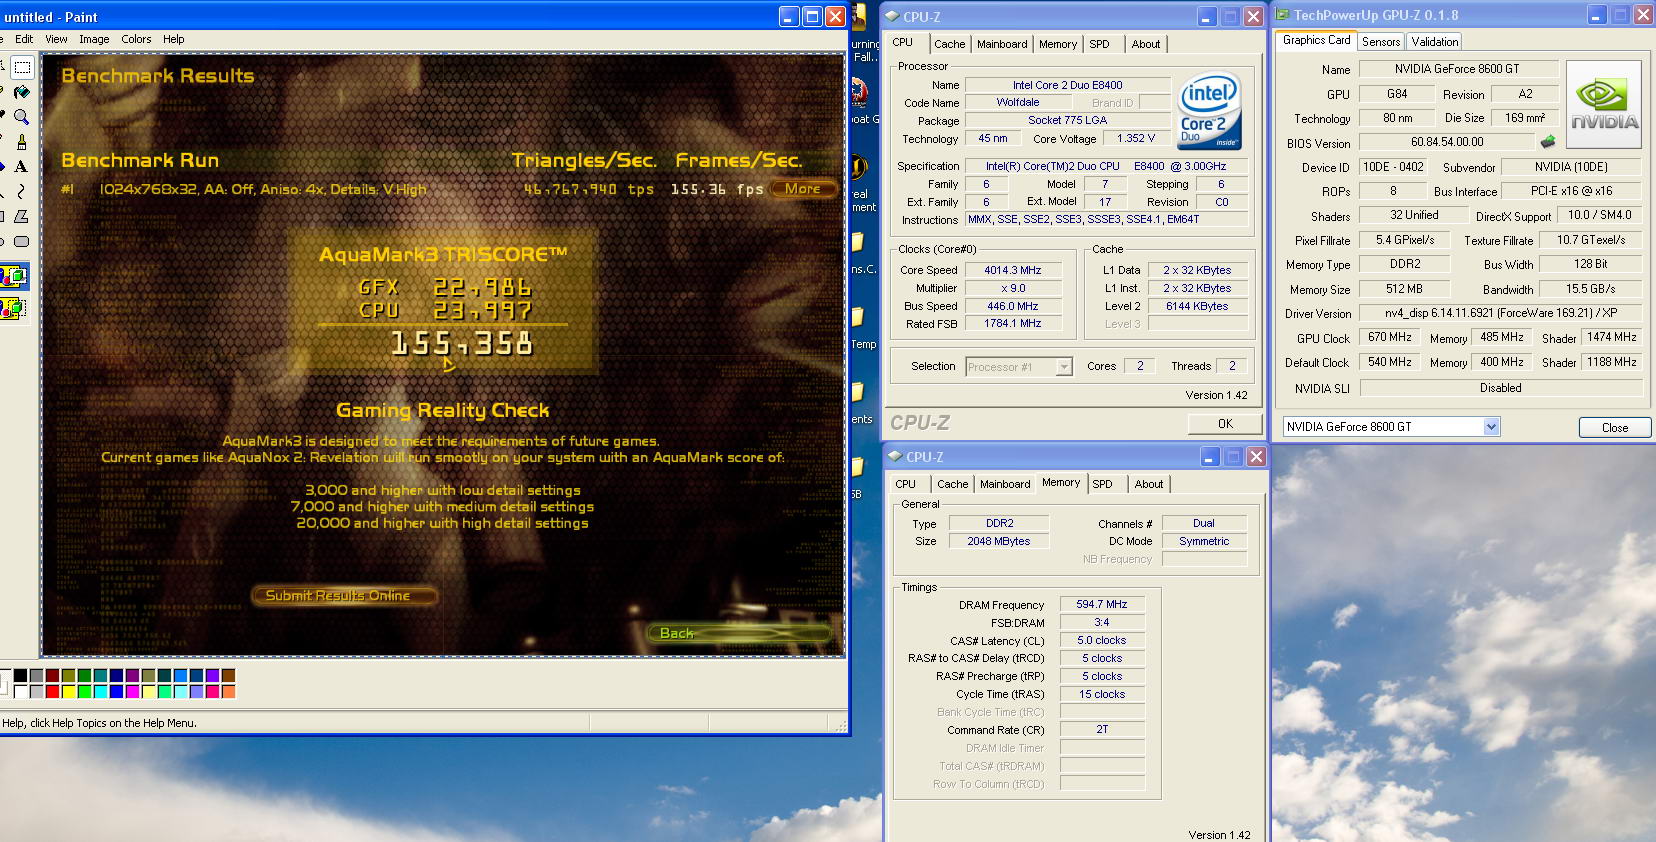Open Mainboard tab in bottom CPU-Z window
The image size is (1656, 842).
coord(1005,484)
